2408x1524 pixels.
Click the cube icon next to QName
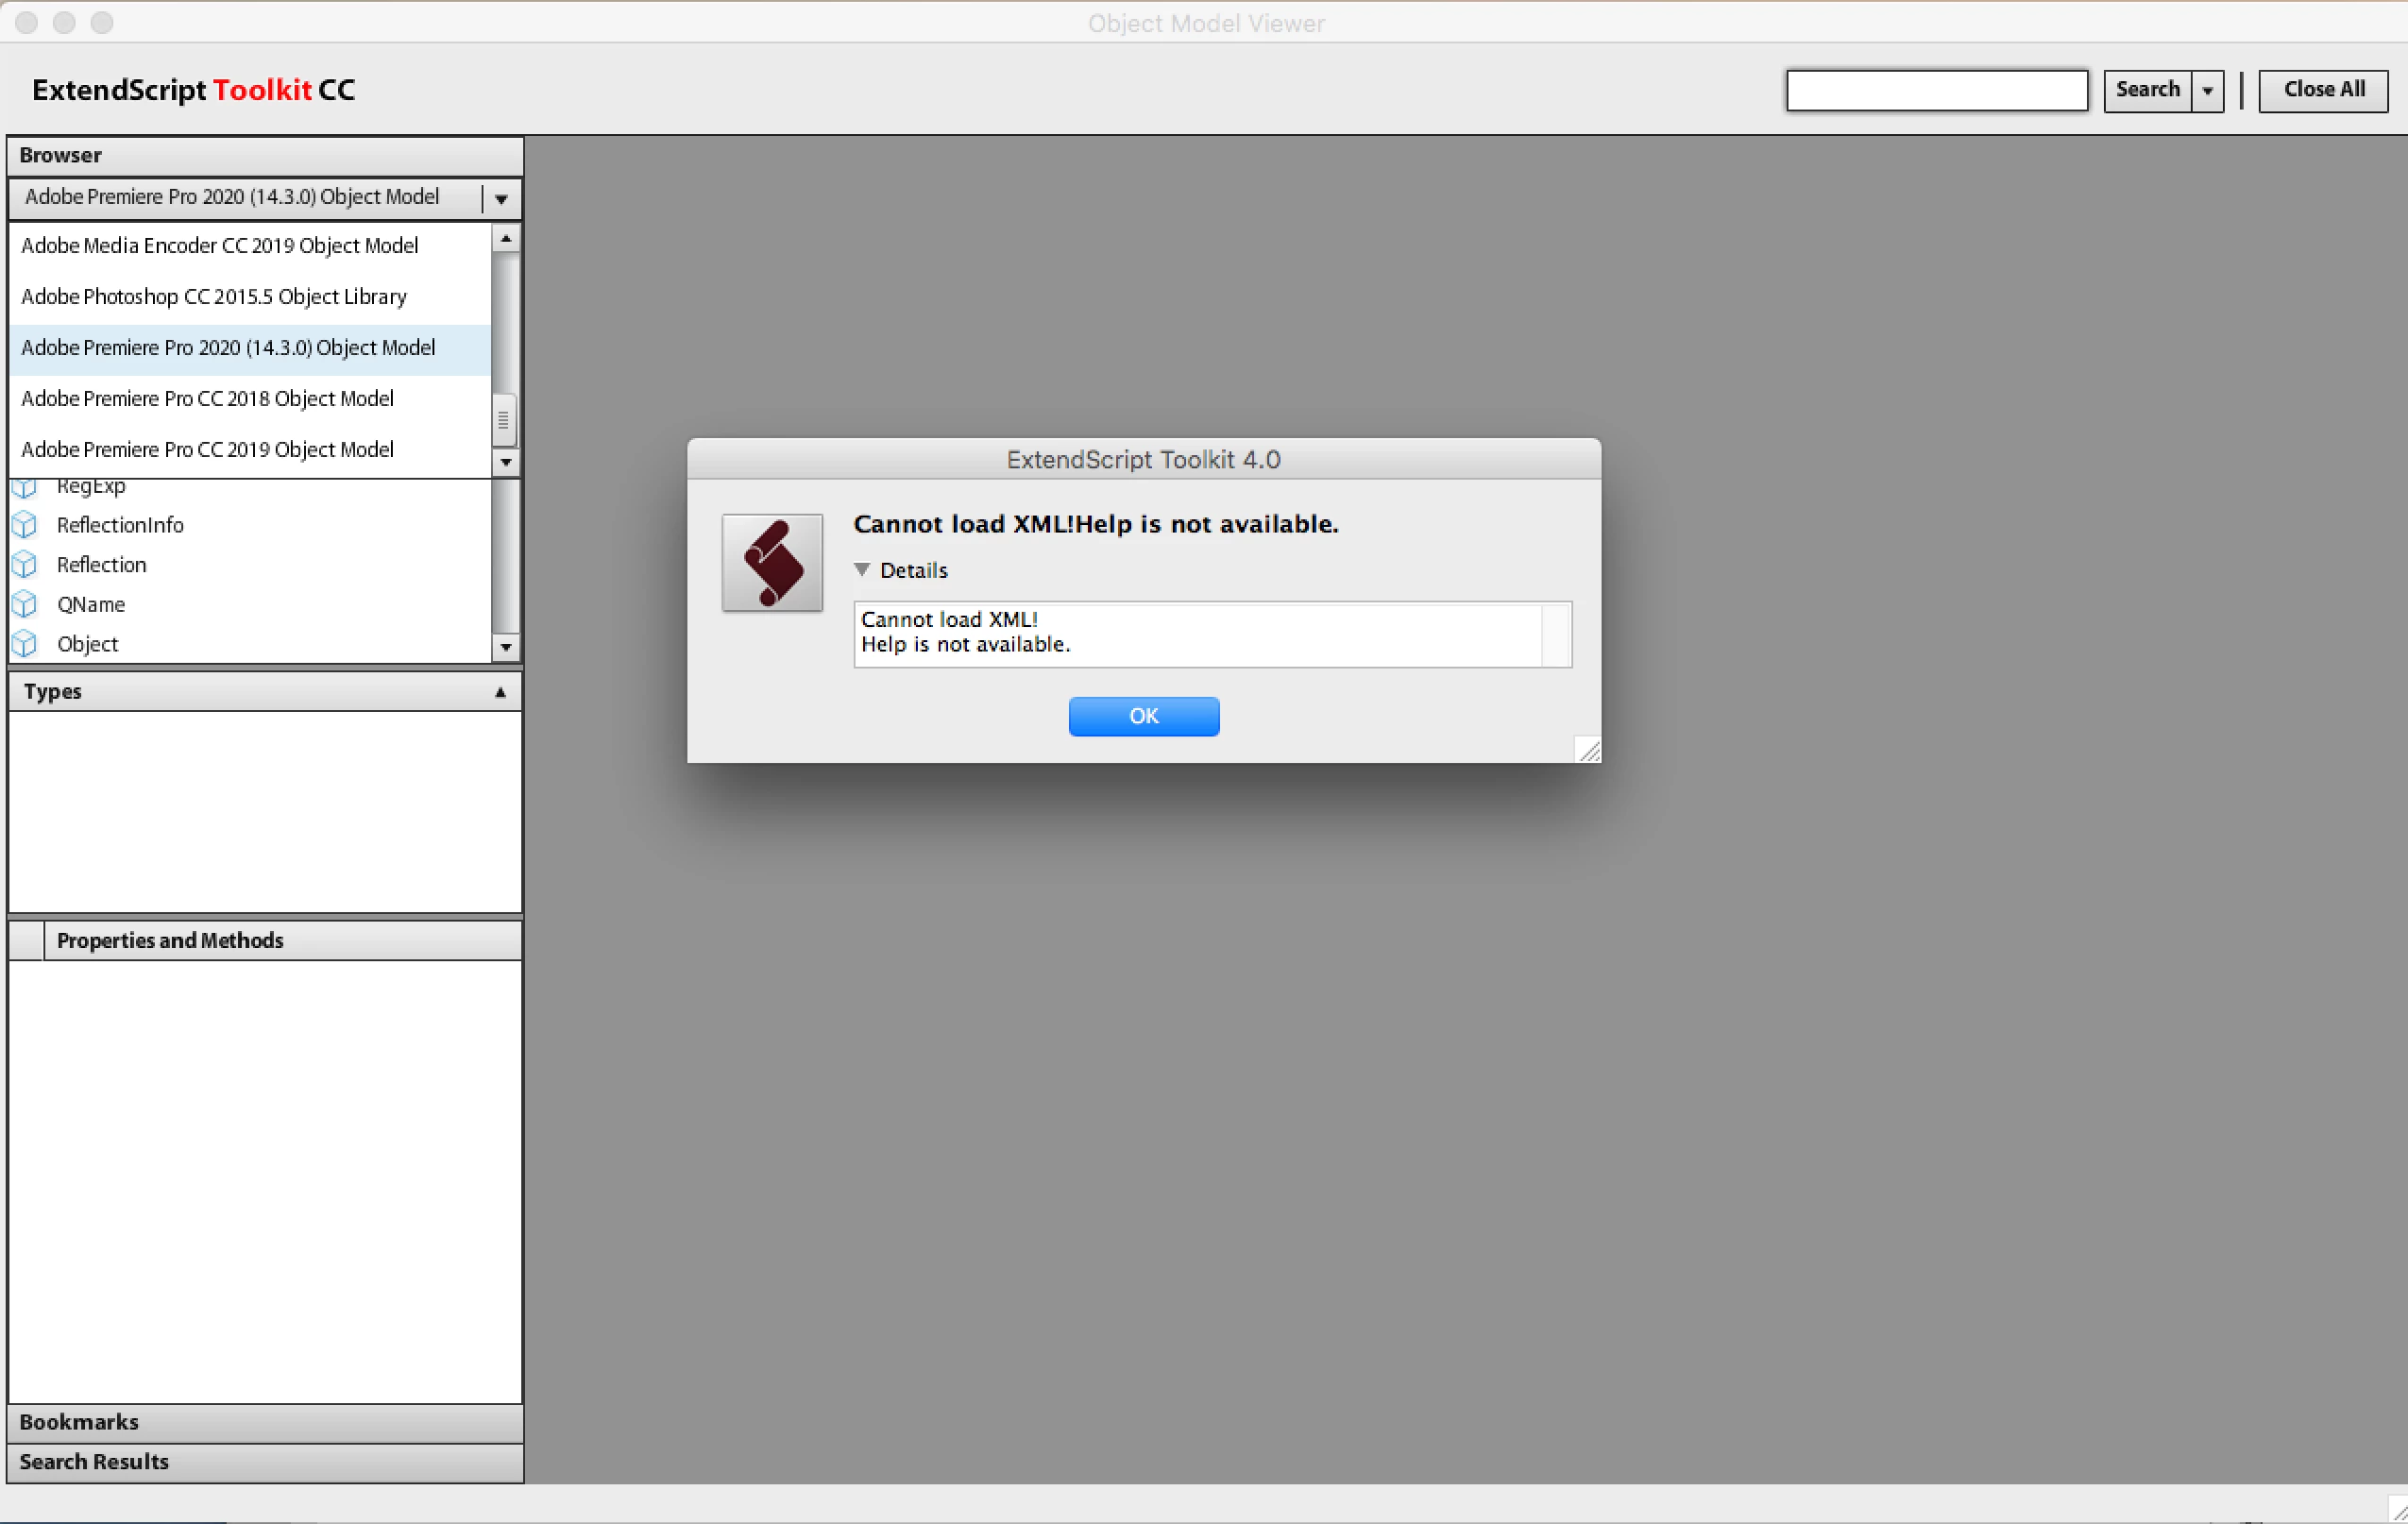click(x=25, y=605)
